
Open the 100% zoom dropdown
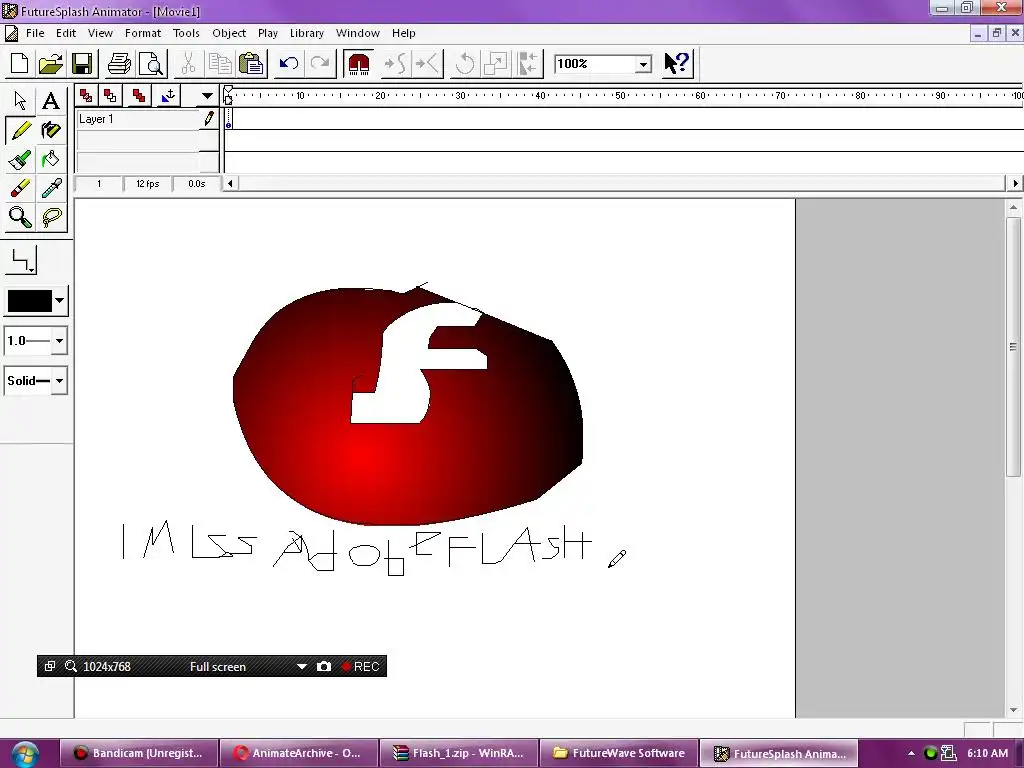click(x=643, y=64)
